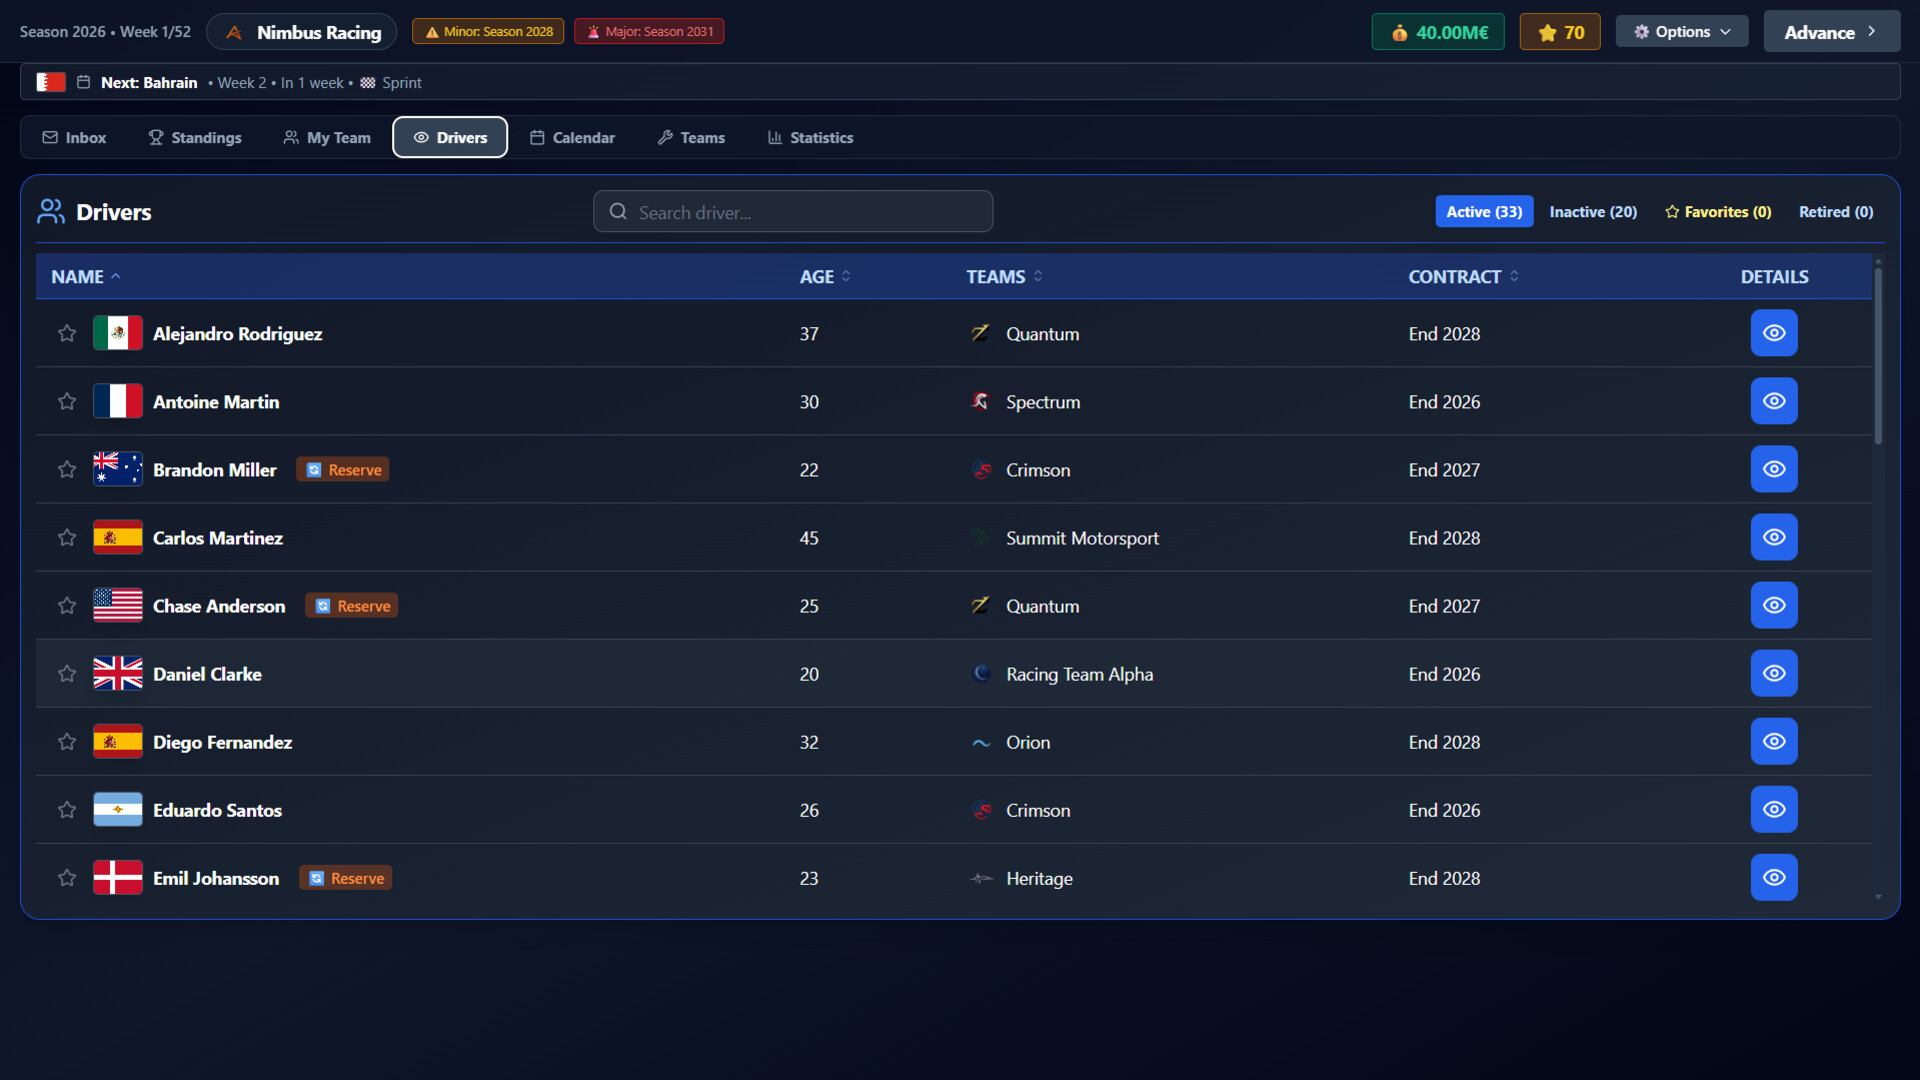Viewport: 1920px width, 1080px height.
Task: Open the Statistics tab
Action: click(810, 137)
